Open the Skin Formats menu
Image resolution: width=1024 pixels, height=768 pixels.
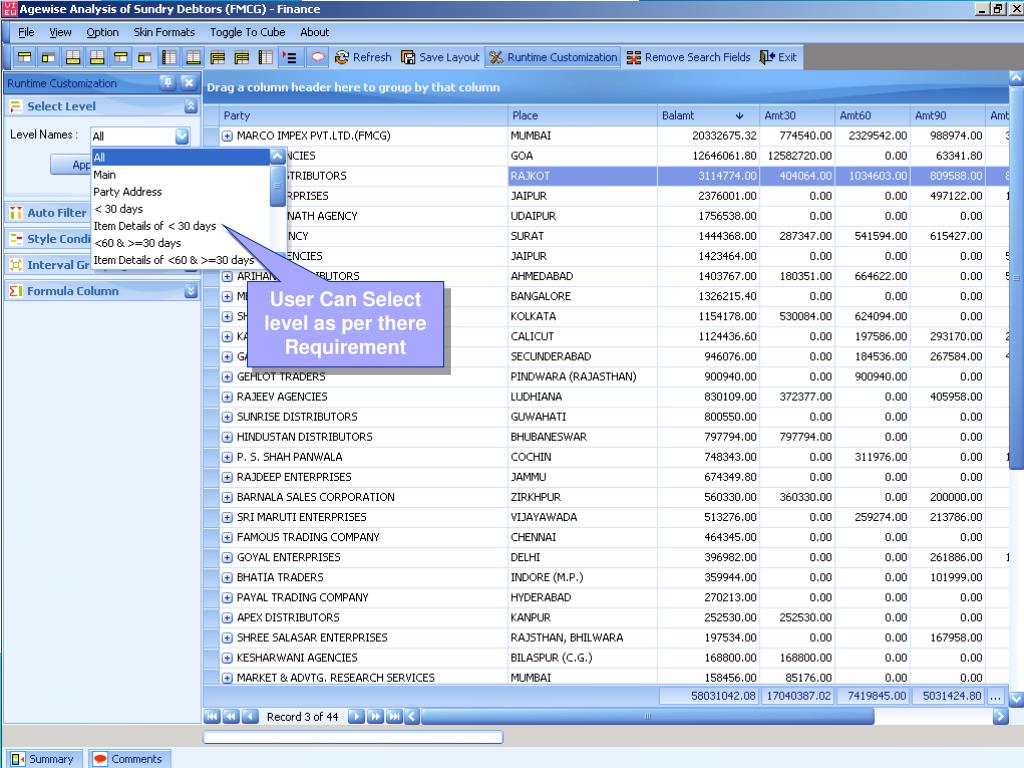click(x=164, y=32)
